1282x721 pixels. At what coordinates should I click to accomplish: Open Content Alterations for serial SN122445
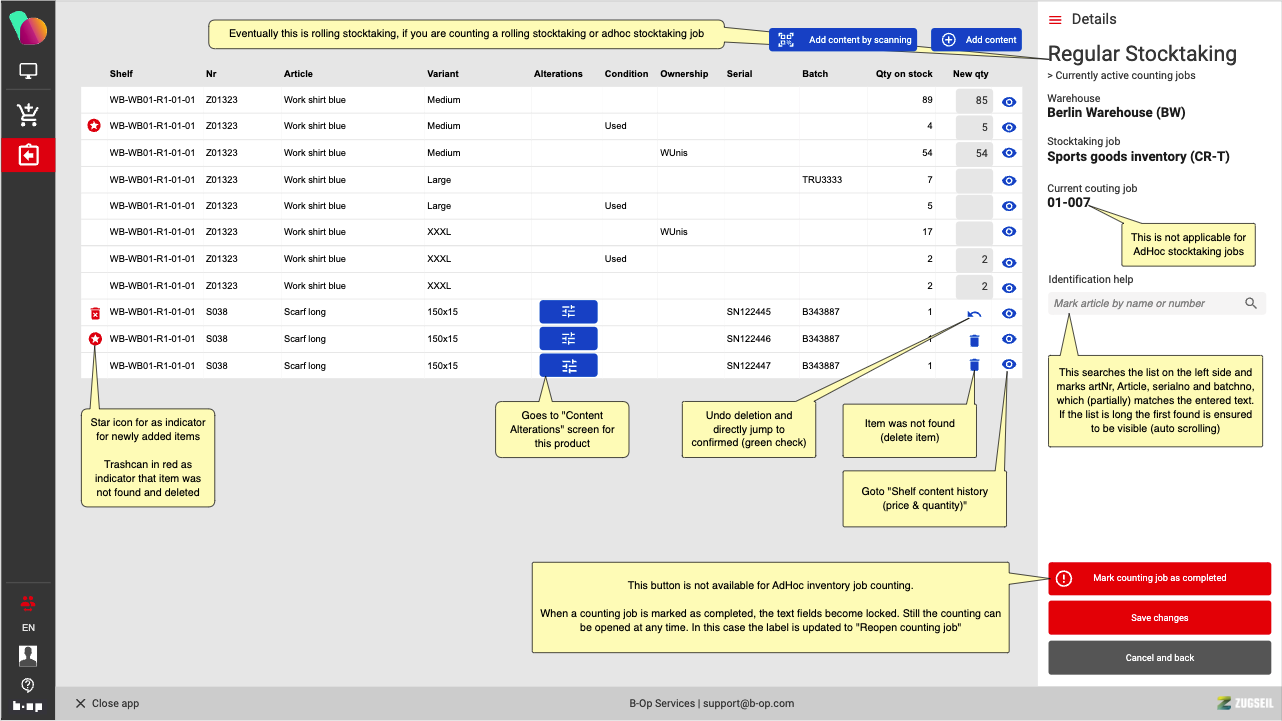pyautogui.click(x=568, y=312)
